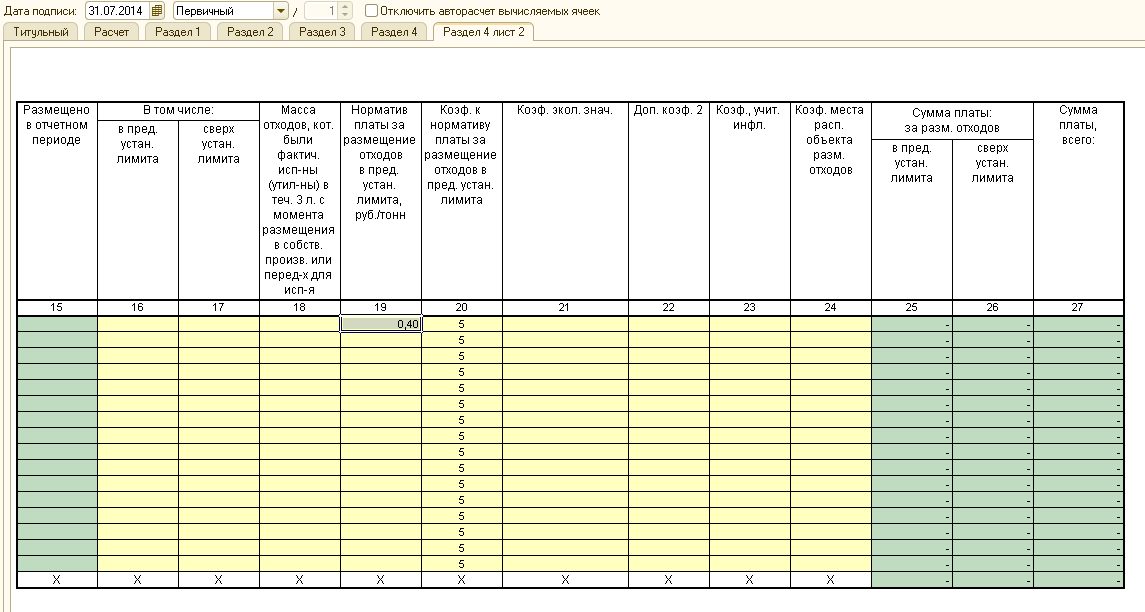Click the bottom total cell in column 27
1145x612 pixels.
(1077, 580)
